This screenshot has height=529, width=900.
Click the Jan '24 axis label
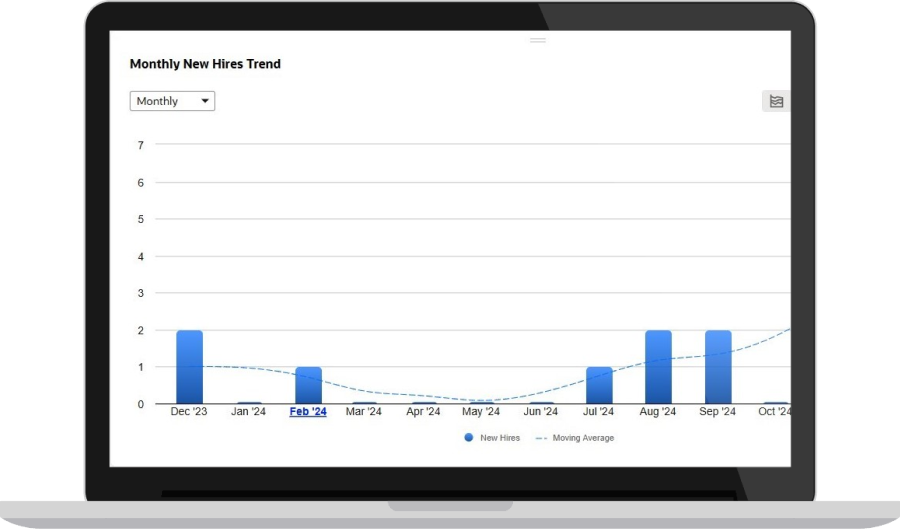[x=248, y=412]
